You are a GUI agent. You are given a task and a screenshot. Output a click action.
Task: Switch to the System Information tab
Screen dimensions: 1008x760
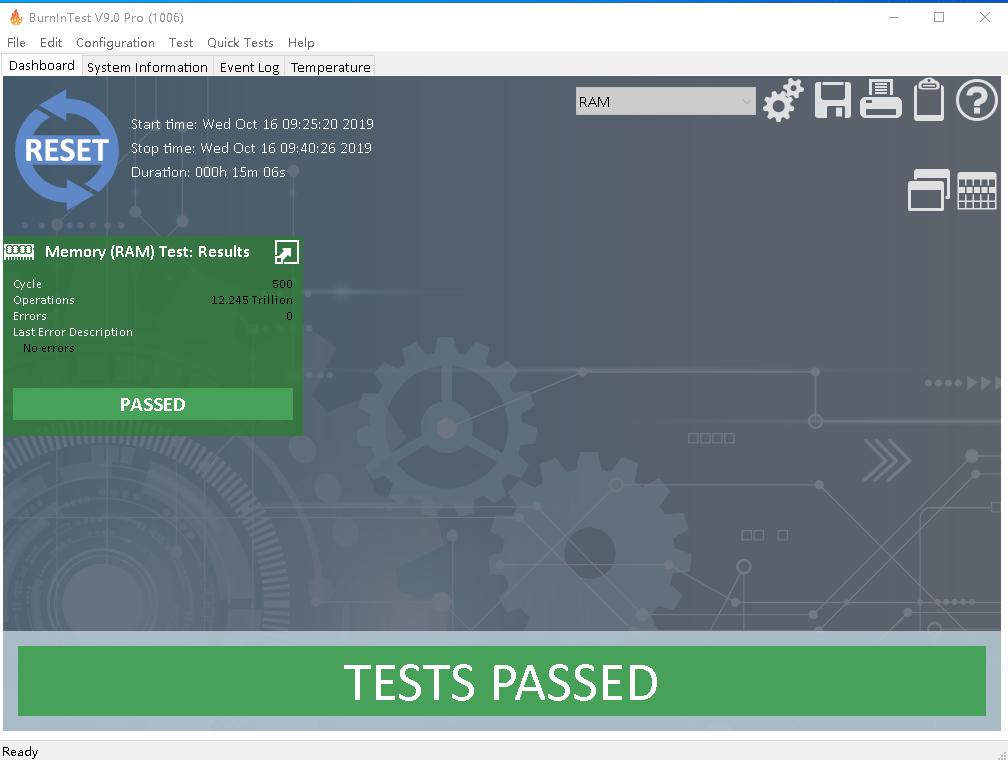147,67
